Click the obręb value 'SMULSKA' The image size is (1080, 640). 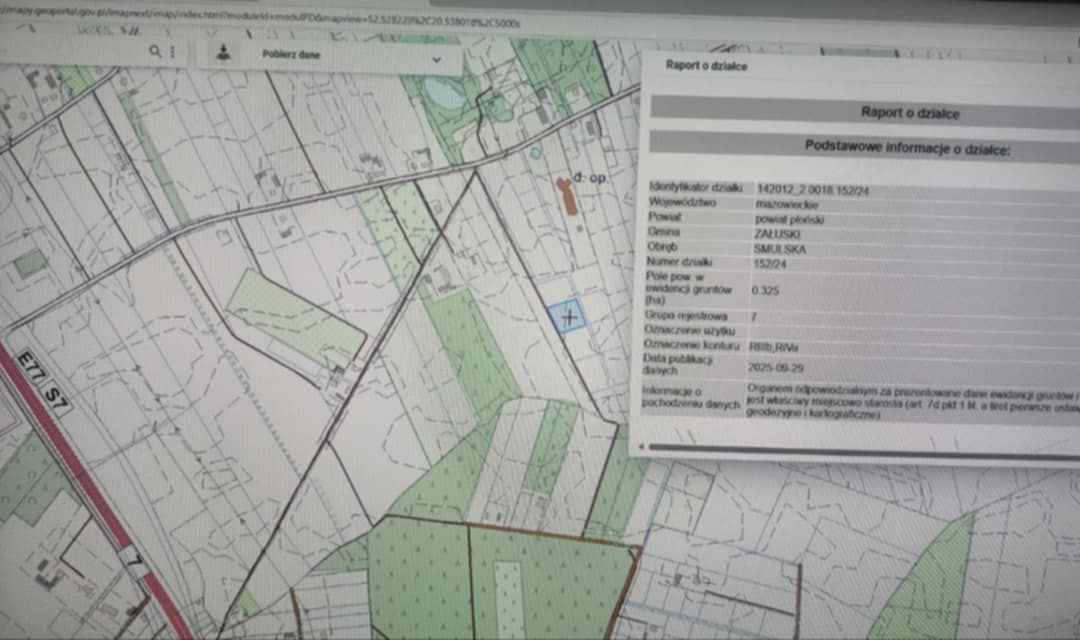[x=780, y=249]
